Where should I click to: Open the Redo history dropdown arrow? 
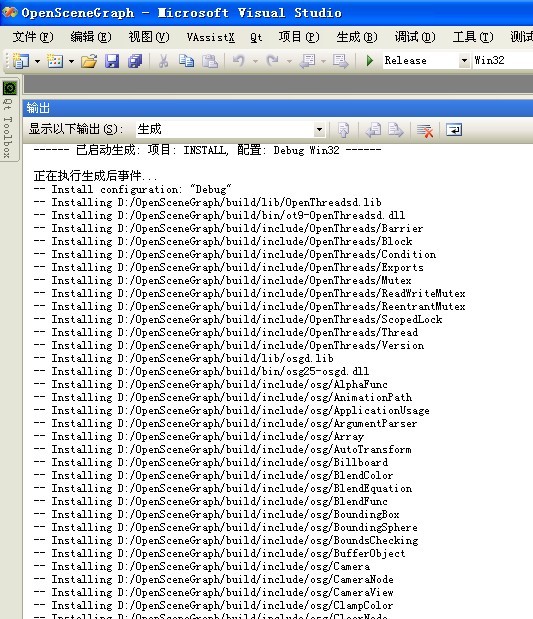coord(289,61)
